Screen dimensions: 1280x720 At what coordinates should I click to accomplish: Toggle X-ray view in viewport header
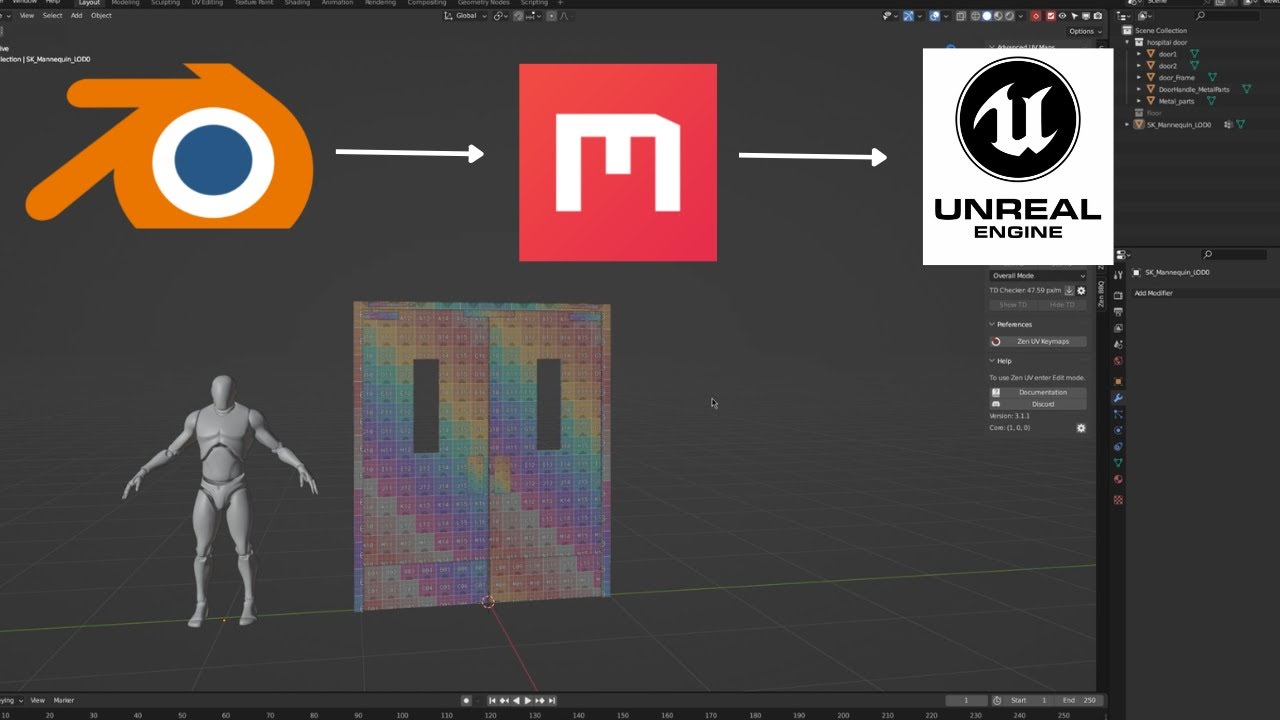(x=961, y=16)
